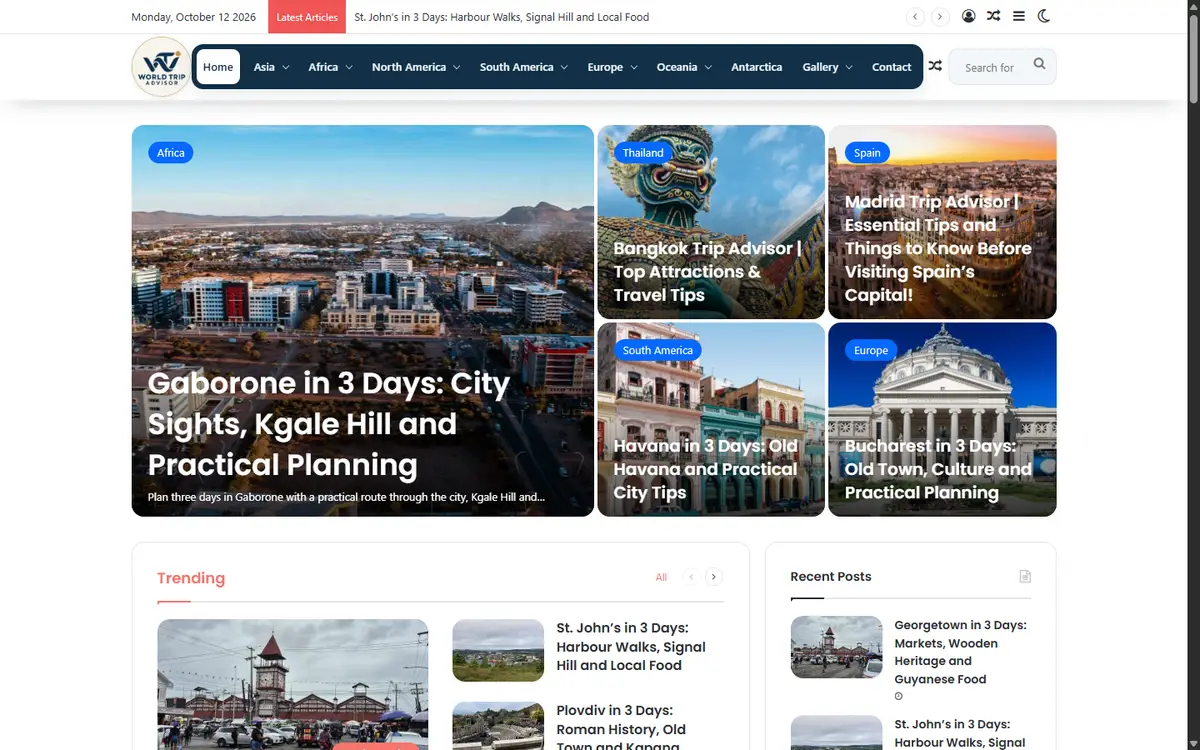This screenshot has width=1200, height=750.
Task: Show previous latest article in ticker
Action: [915, 17]
